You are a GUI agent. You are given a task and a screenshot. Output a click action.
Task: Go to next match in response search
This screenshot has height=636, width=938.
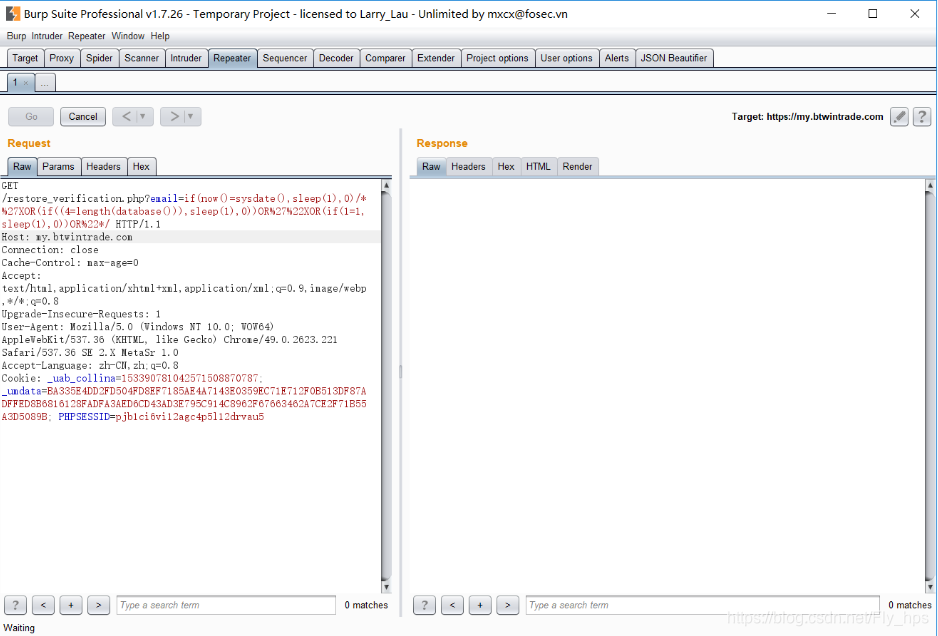pos(507,605)
